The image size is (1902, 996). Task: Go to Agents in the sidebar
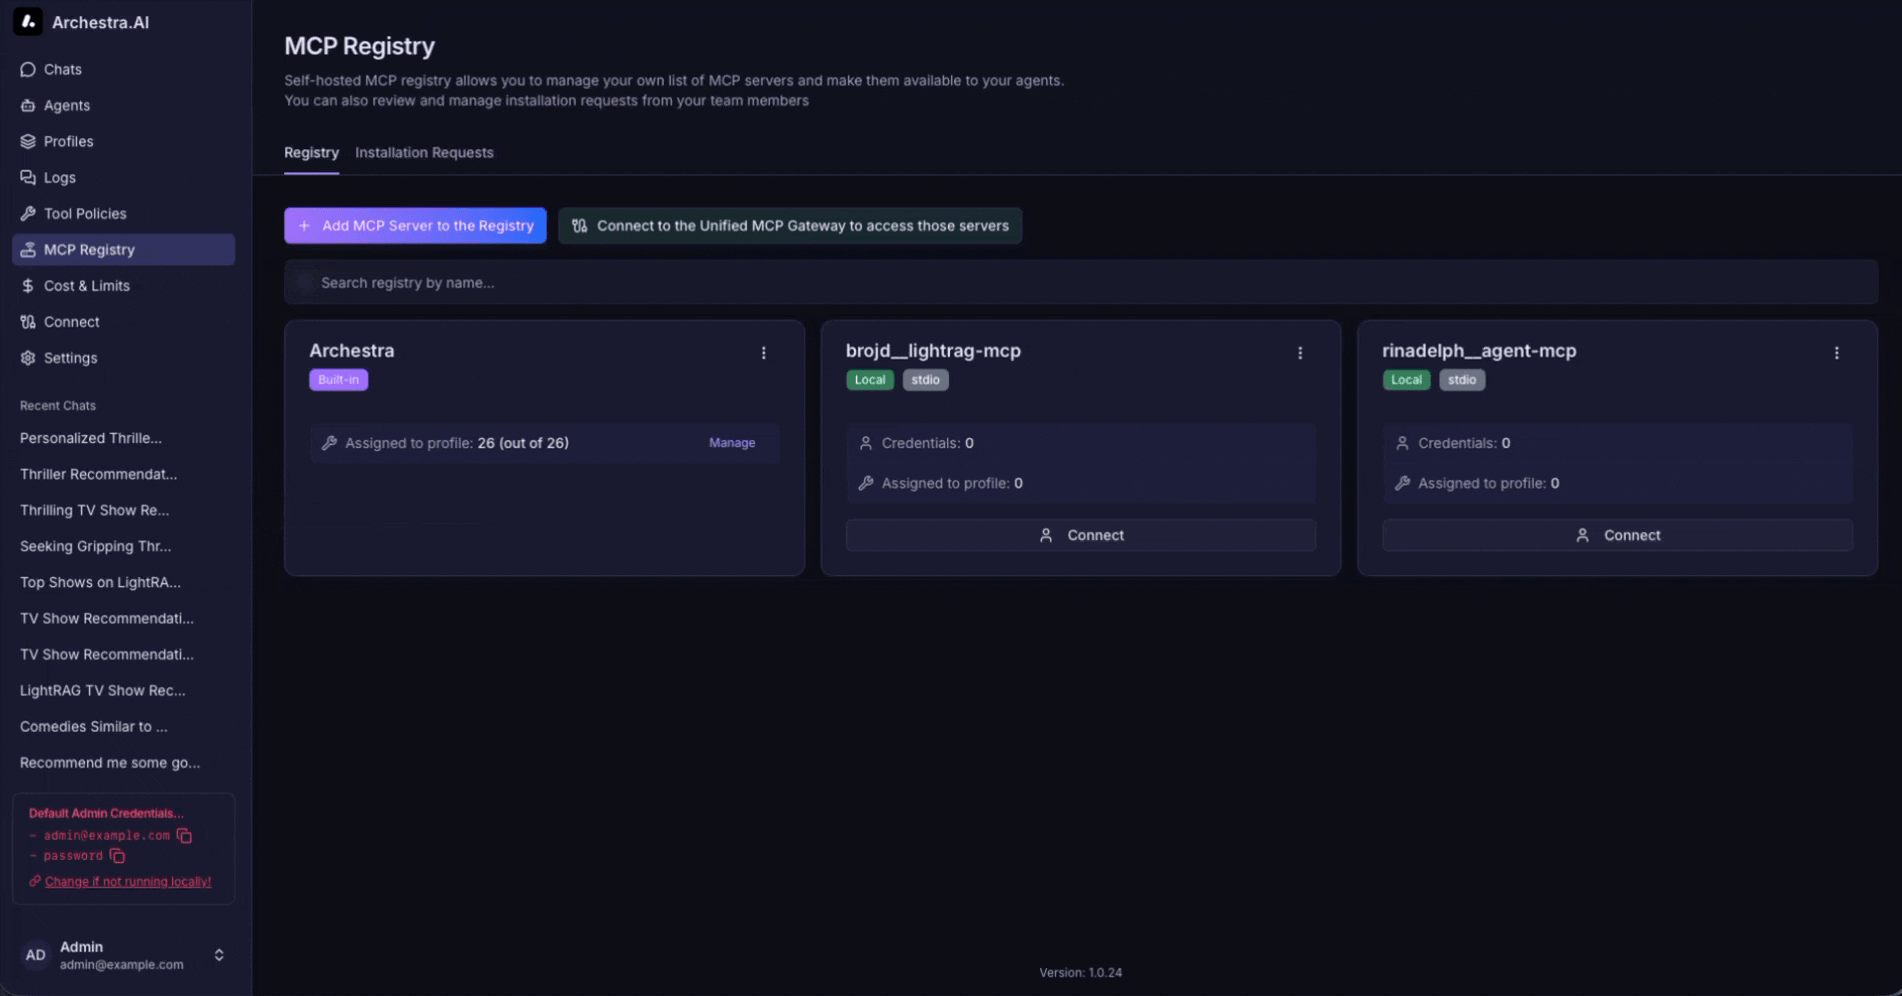(66, 105)
